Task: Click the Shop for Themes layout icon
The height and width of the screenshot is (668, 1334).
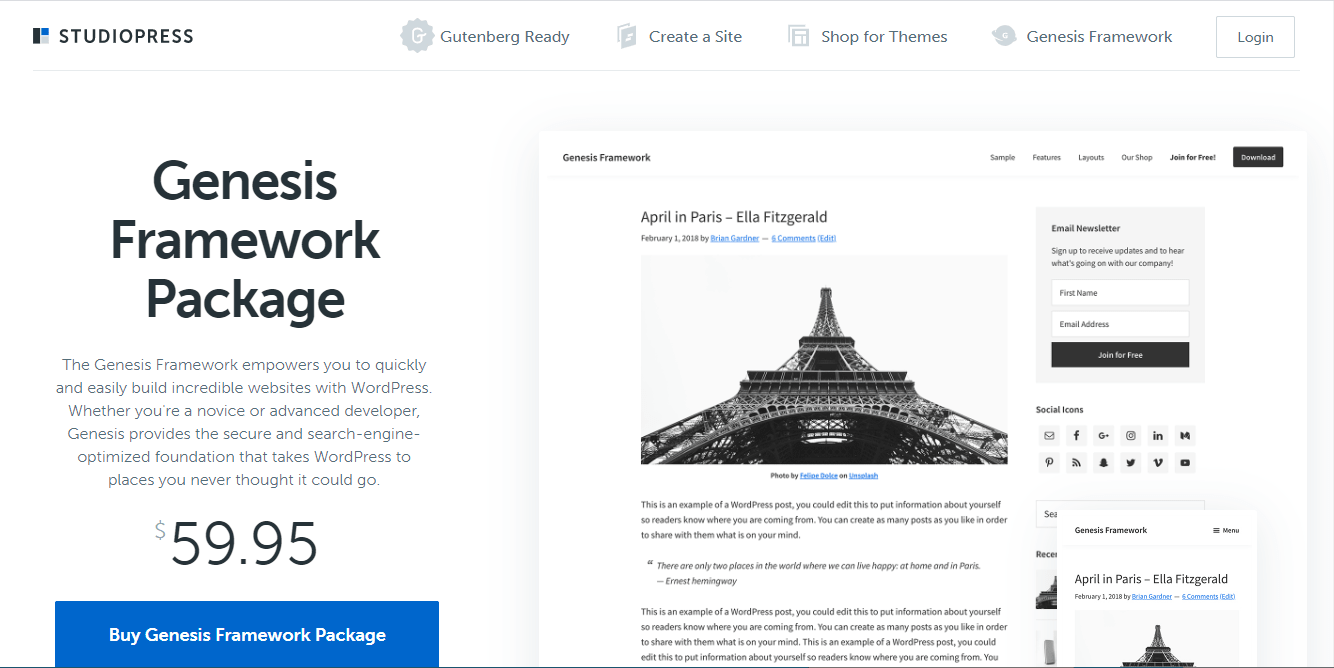Action: click(798, 37)
